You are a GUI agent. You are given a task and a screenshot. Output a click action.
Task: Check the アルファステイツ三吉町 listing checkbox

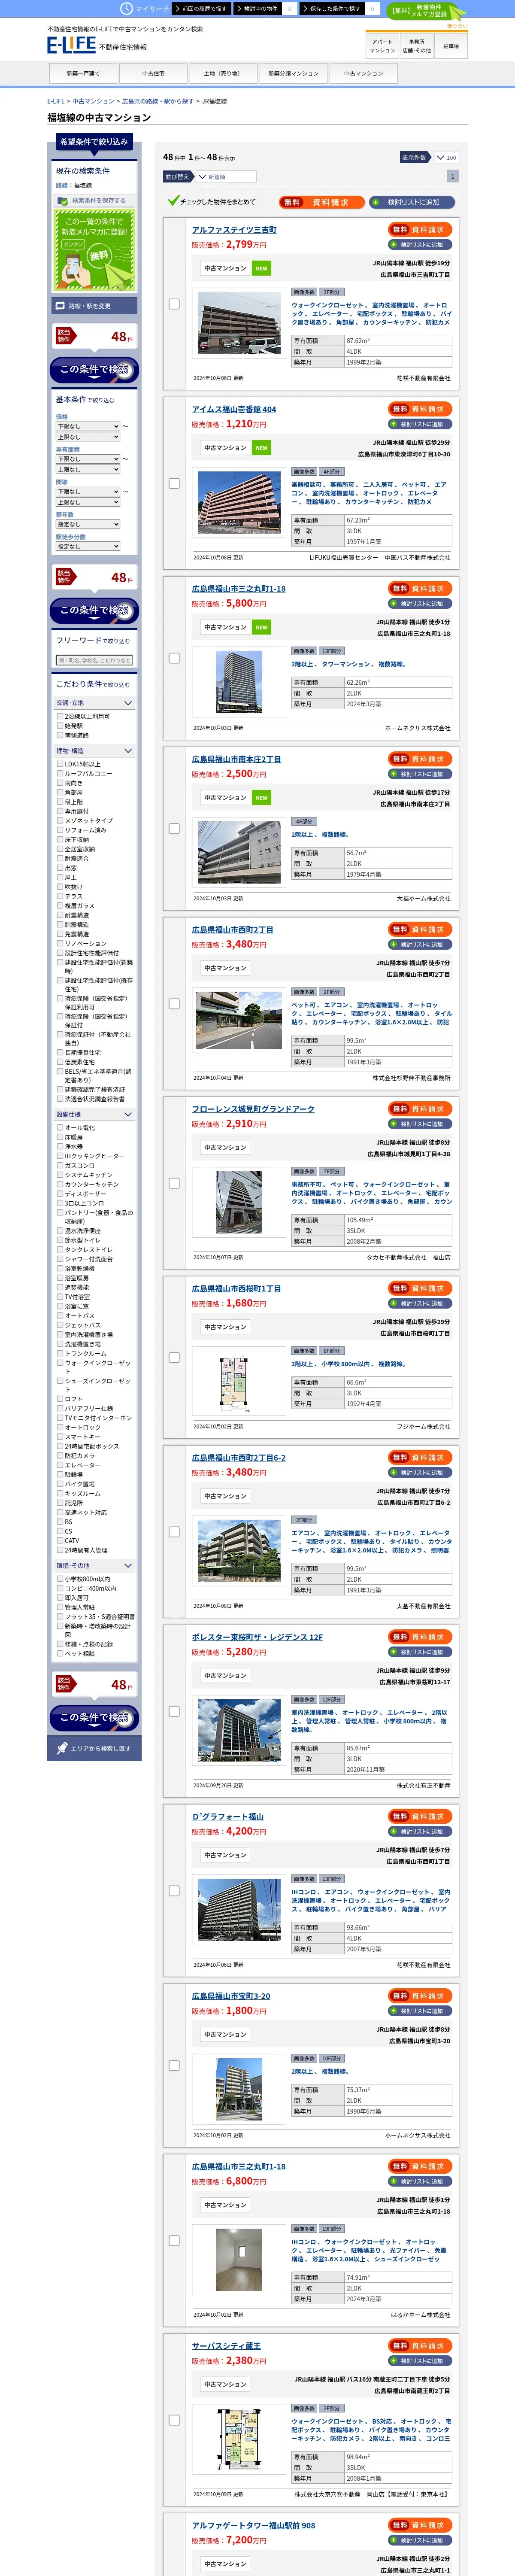point(174,304)
